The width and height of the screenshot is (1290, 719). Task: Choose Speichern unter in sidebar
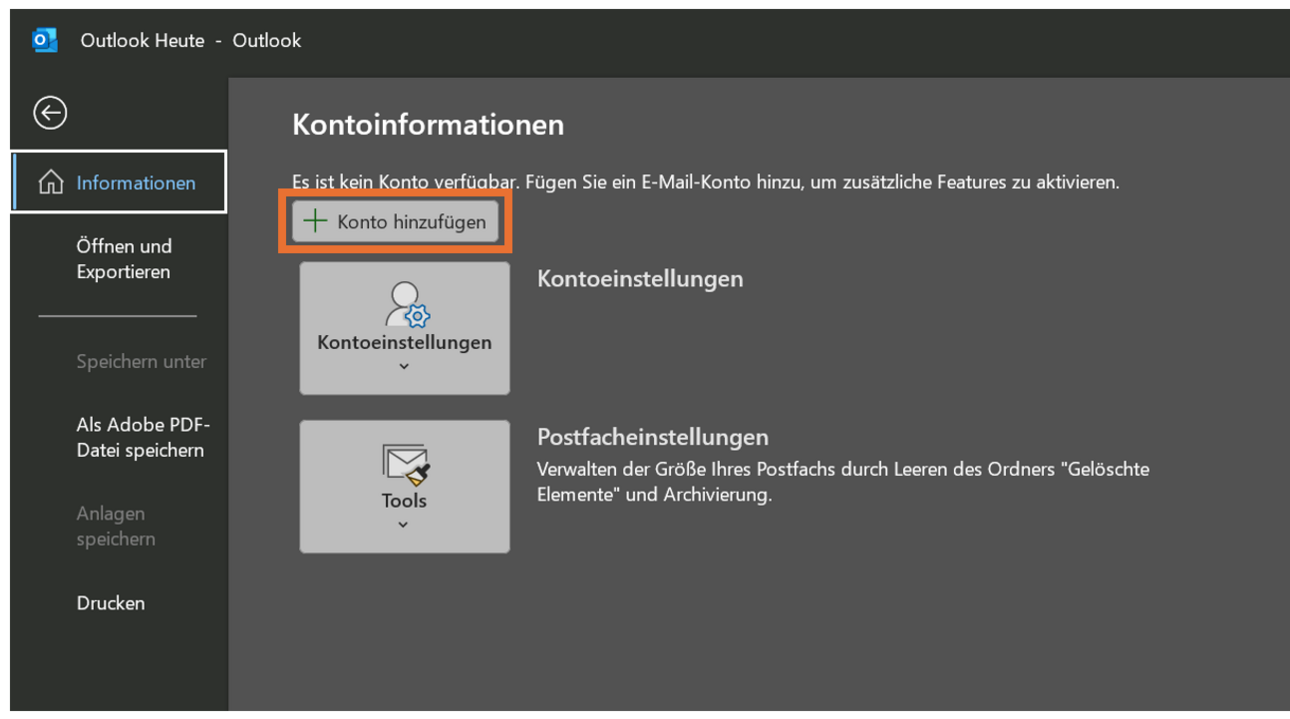(141, 362)
